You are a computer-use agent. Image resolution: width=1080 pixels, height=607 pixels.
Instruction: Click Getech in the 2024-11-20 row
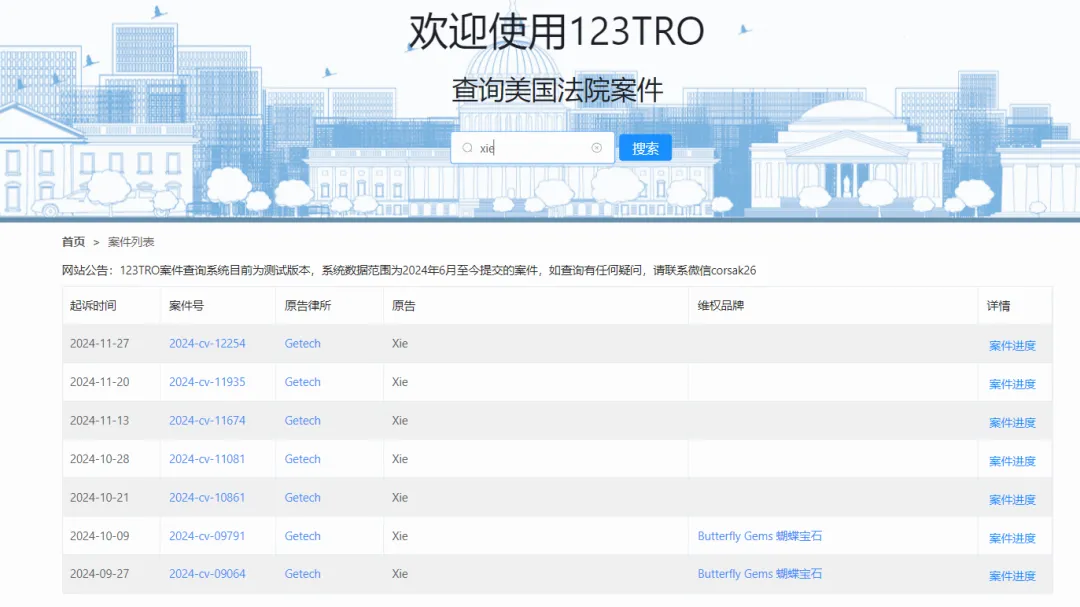302,382
